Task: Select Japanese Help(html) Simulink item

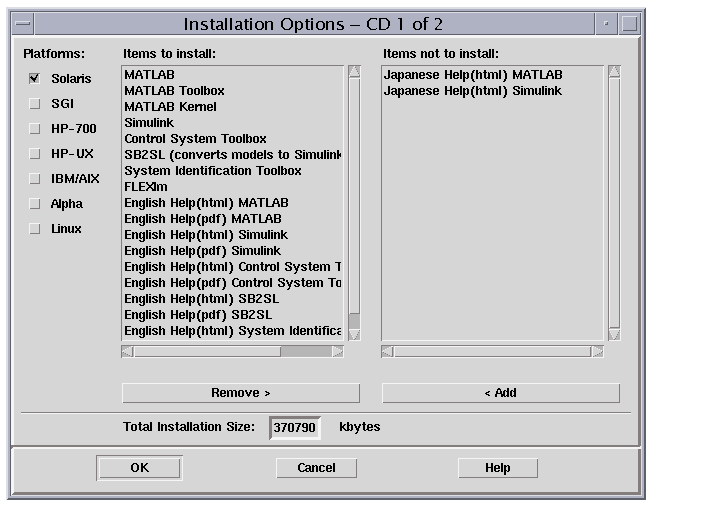Action: pyautogui.click(x=492, y=91)
